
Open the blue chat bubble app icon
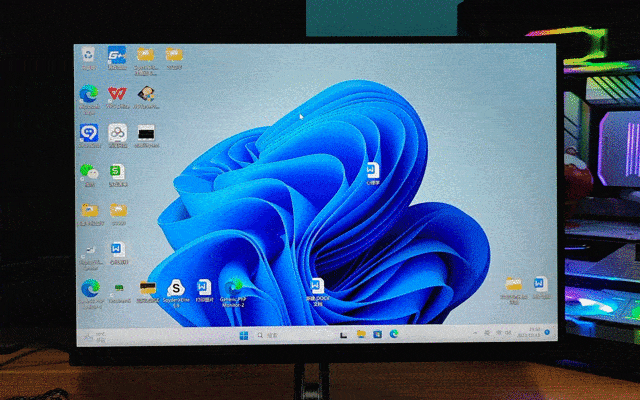pos(88,132)
